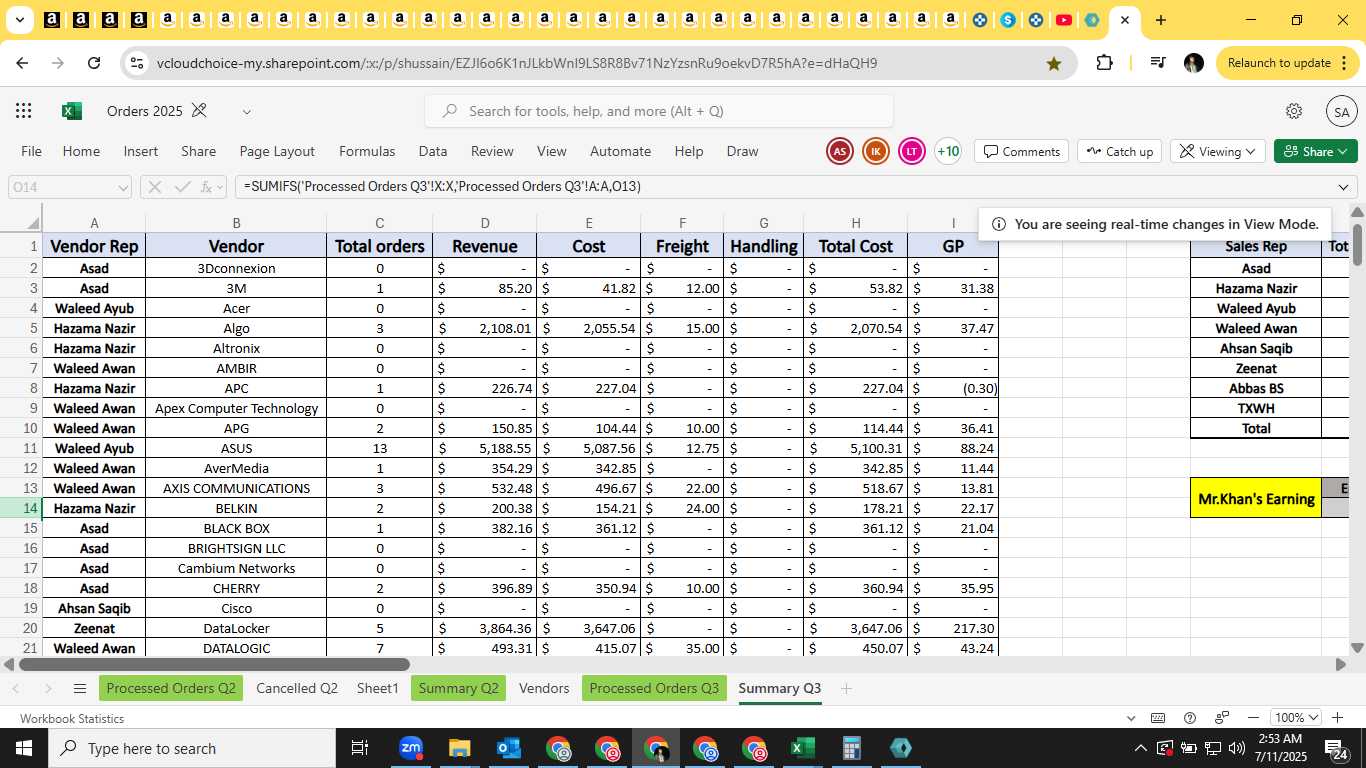The width and height of the screenshot is (1366, 768).
Task: Open the browser tab search chevron
Action: pyautogui.click(x=19, y=20)
